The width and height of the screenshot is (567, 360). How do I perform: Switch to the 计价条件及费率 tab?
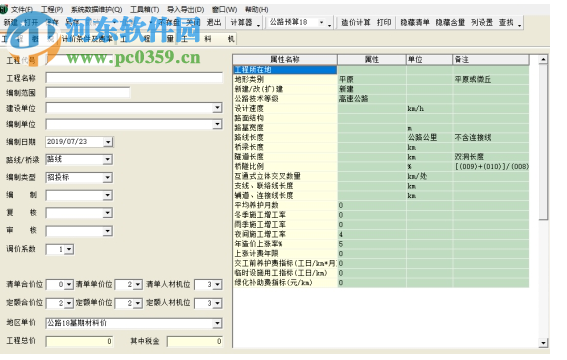(x=87, y=39)
